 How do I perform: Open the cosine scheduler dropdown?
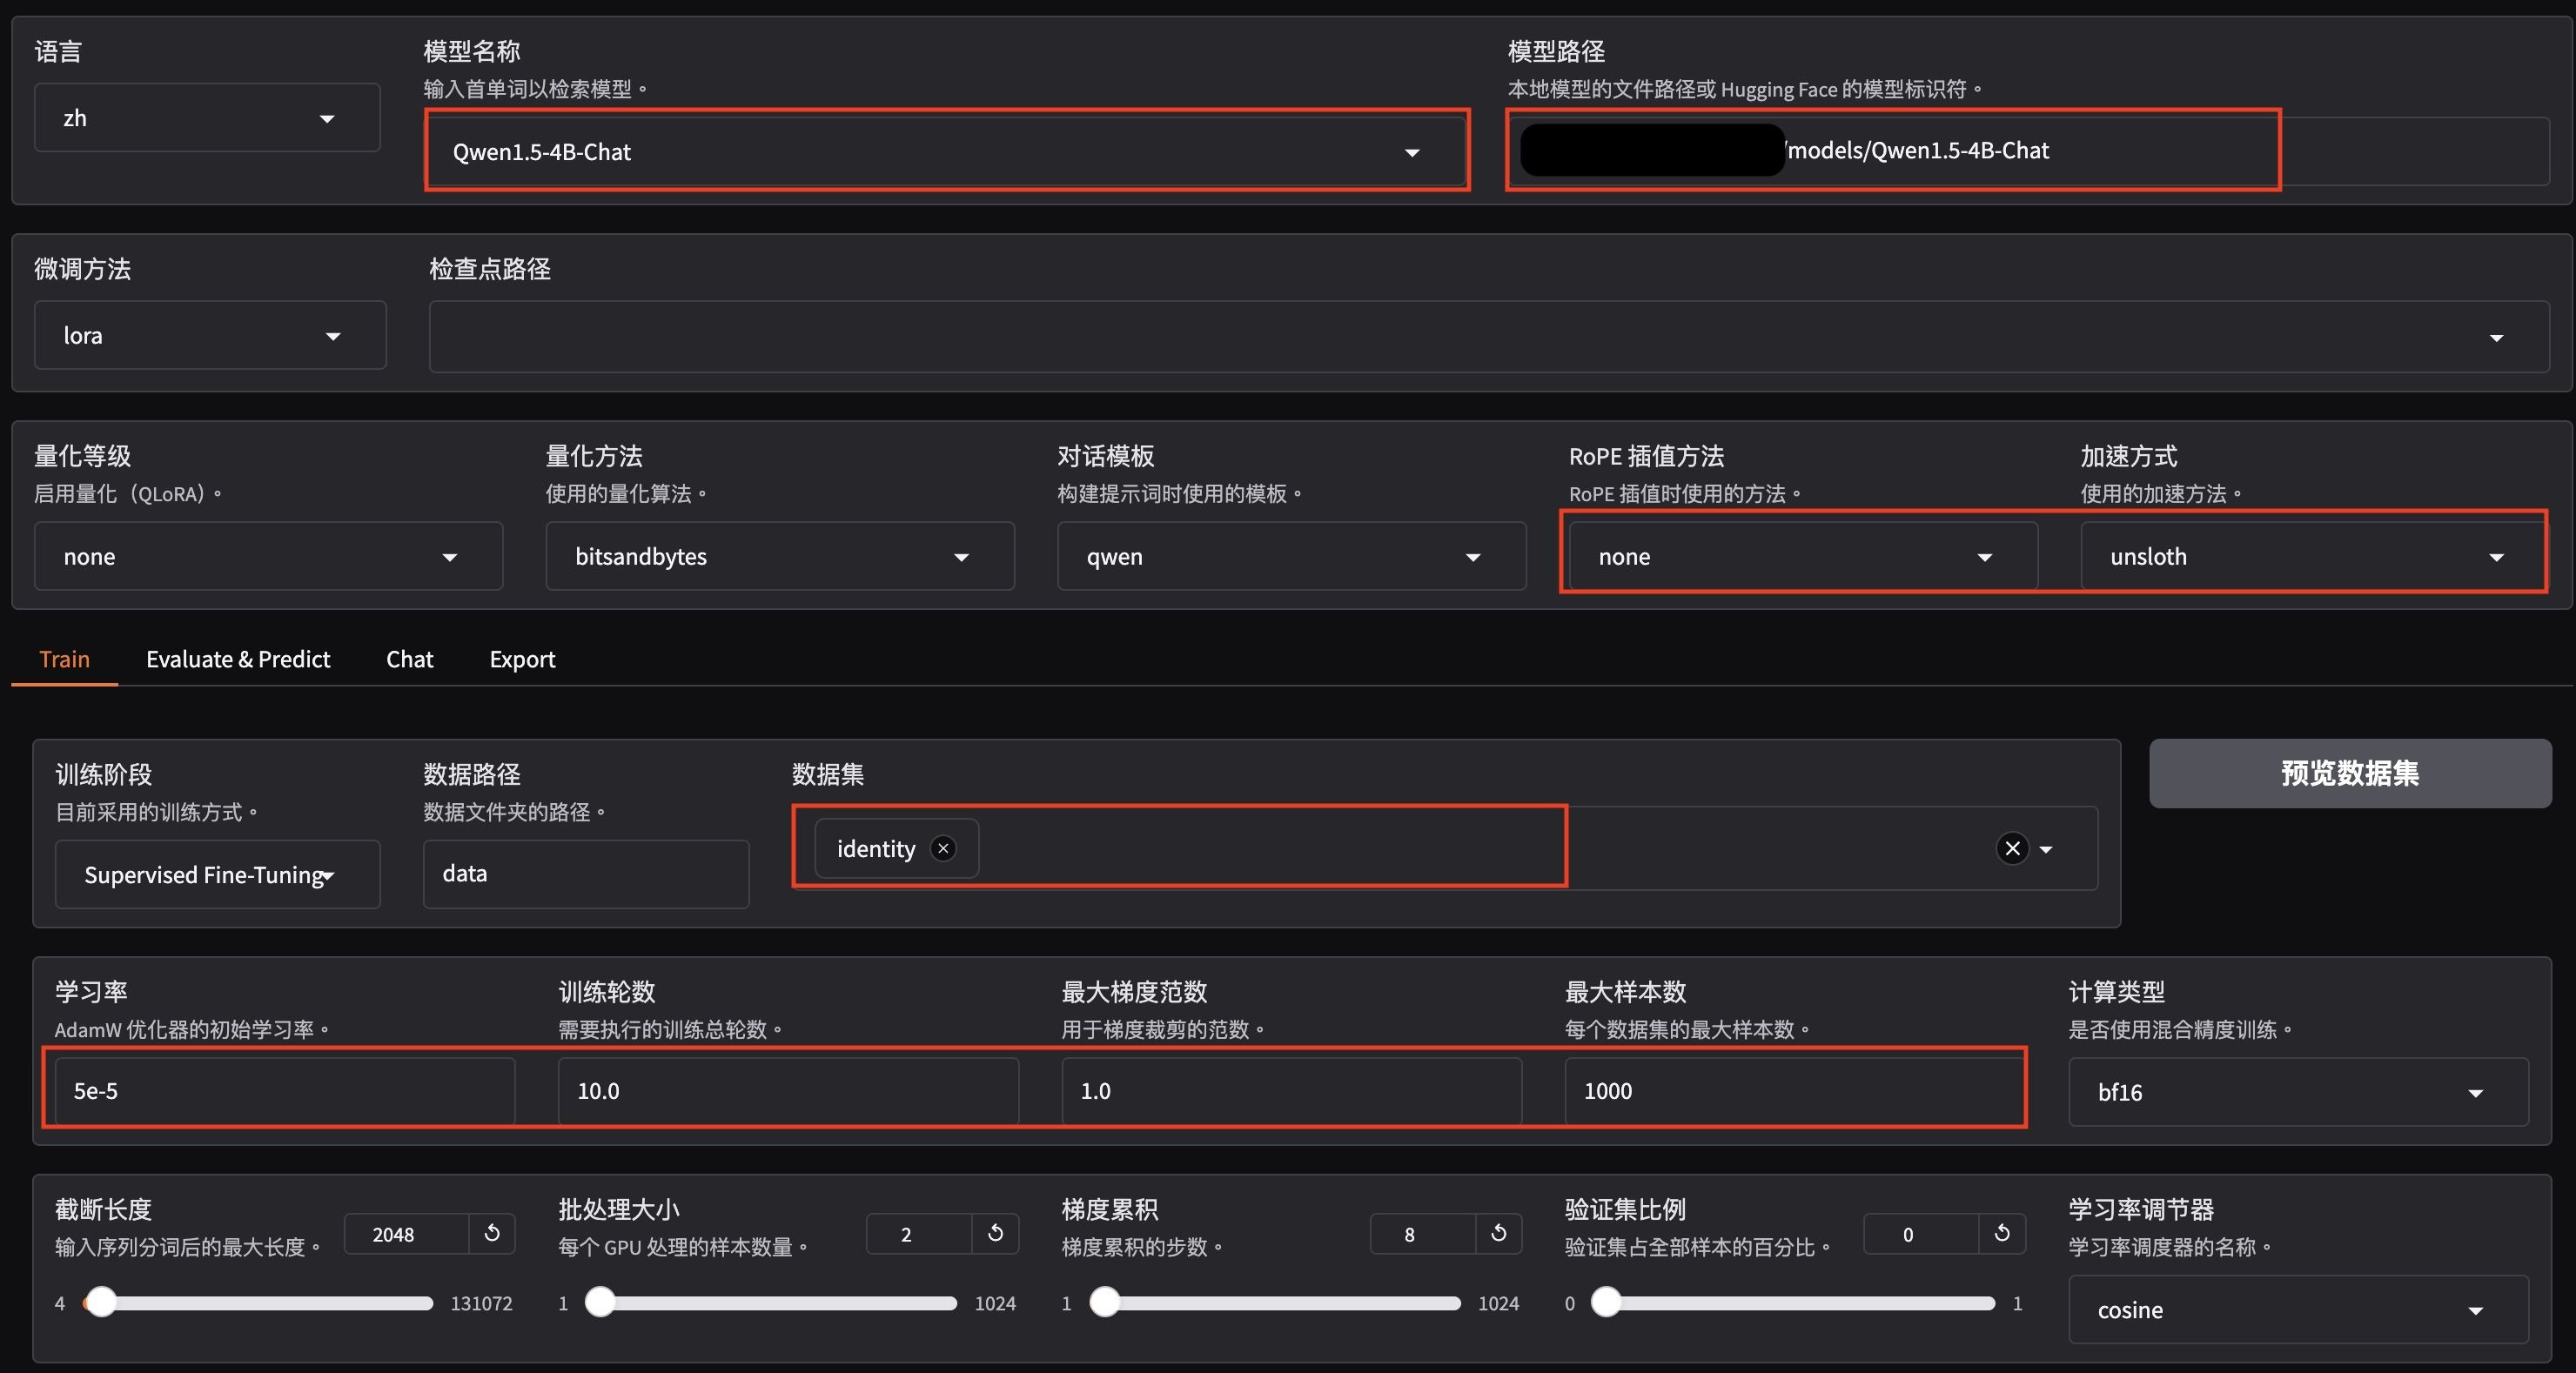2475,1311
